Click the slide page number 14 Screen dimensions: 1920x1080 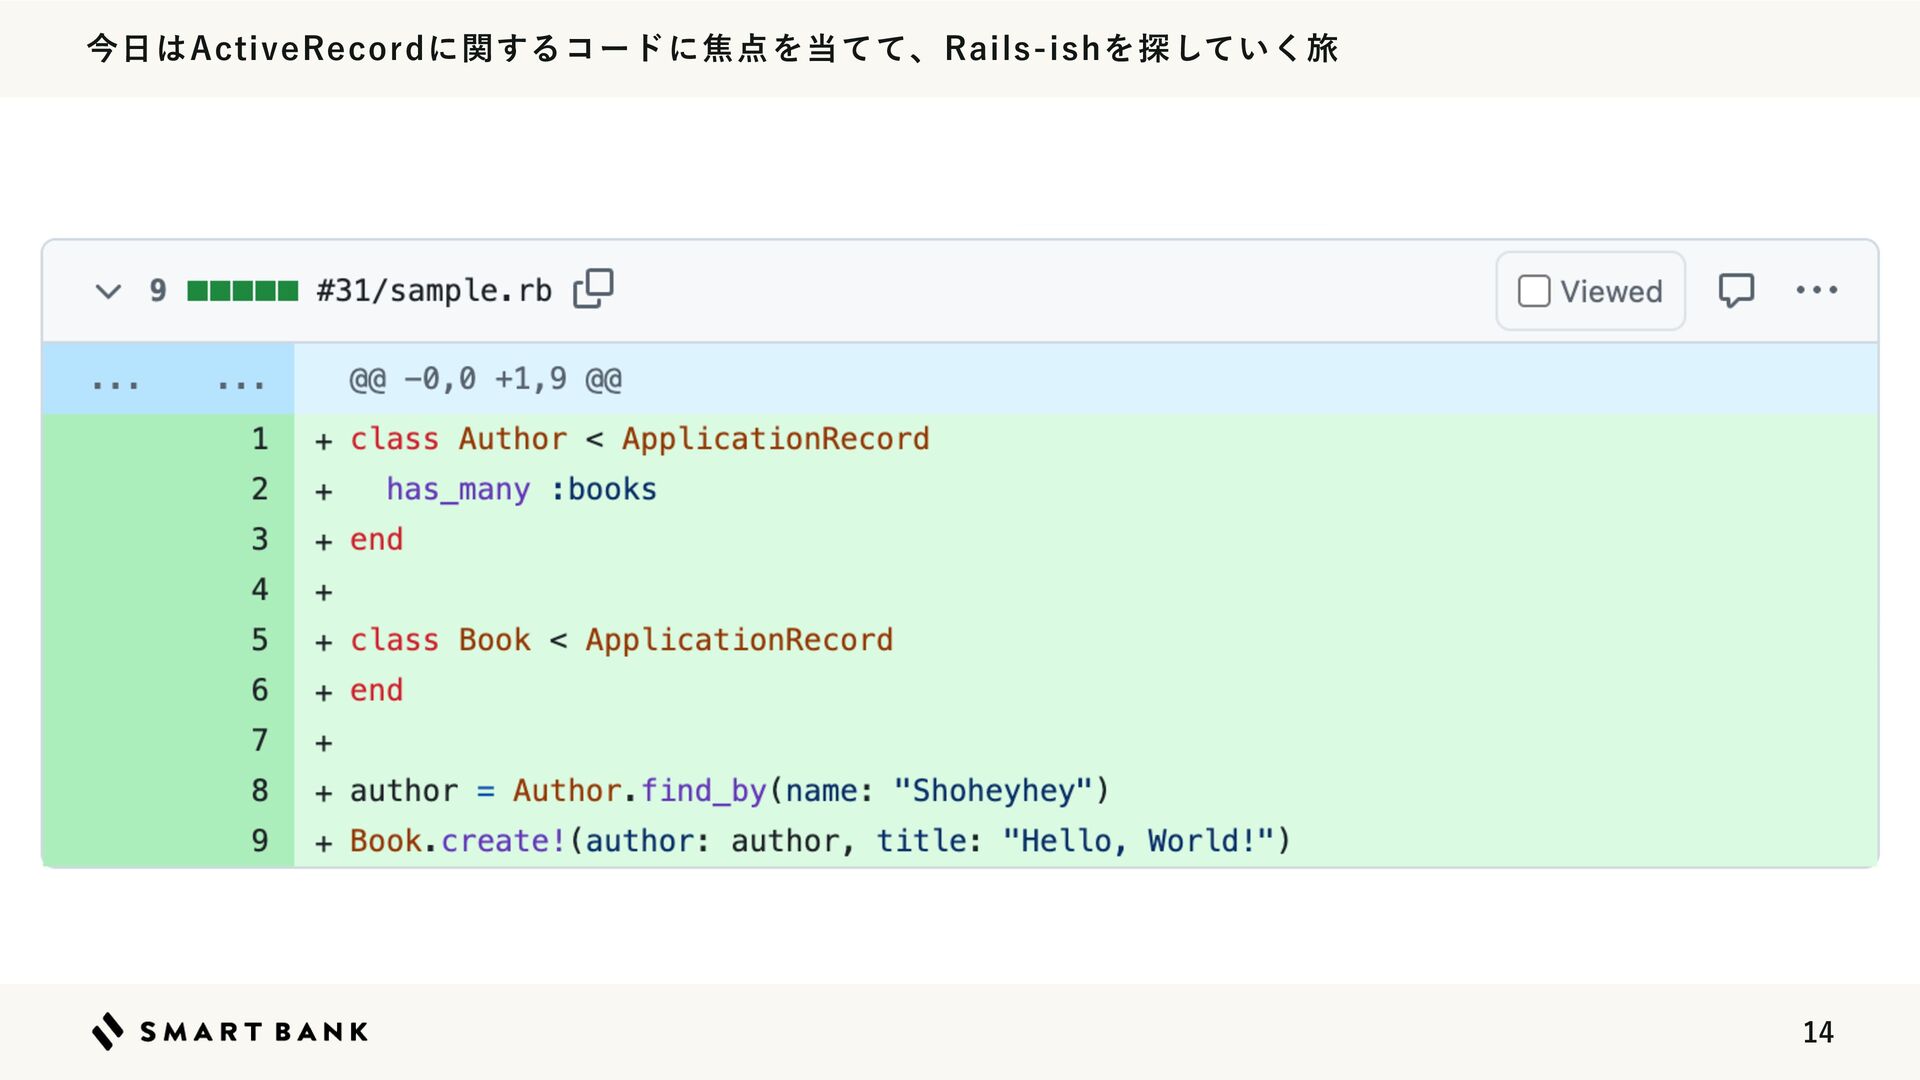[x=1817, y=1032]
